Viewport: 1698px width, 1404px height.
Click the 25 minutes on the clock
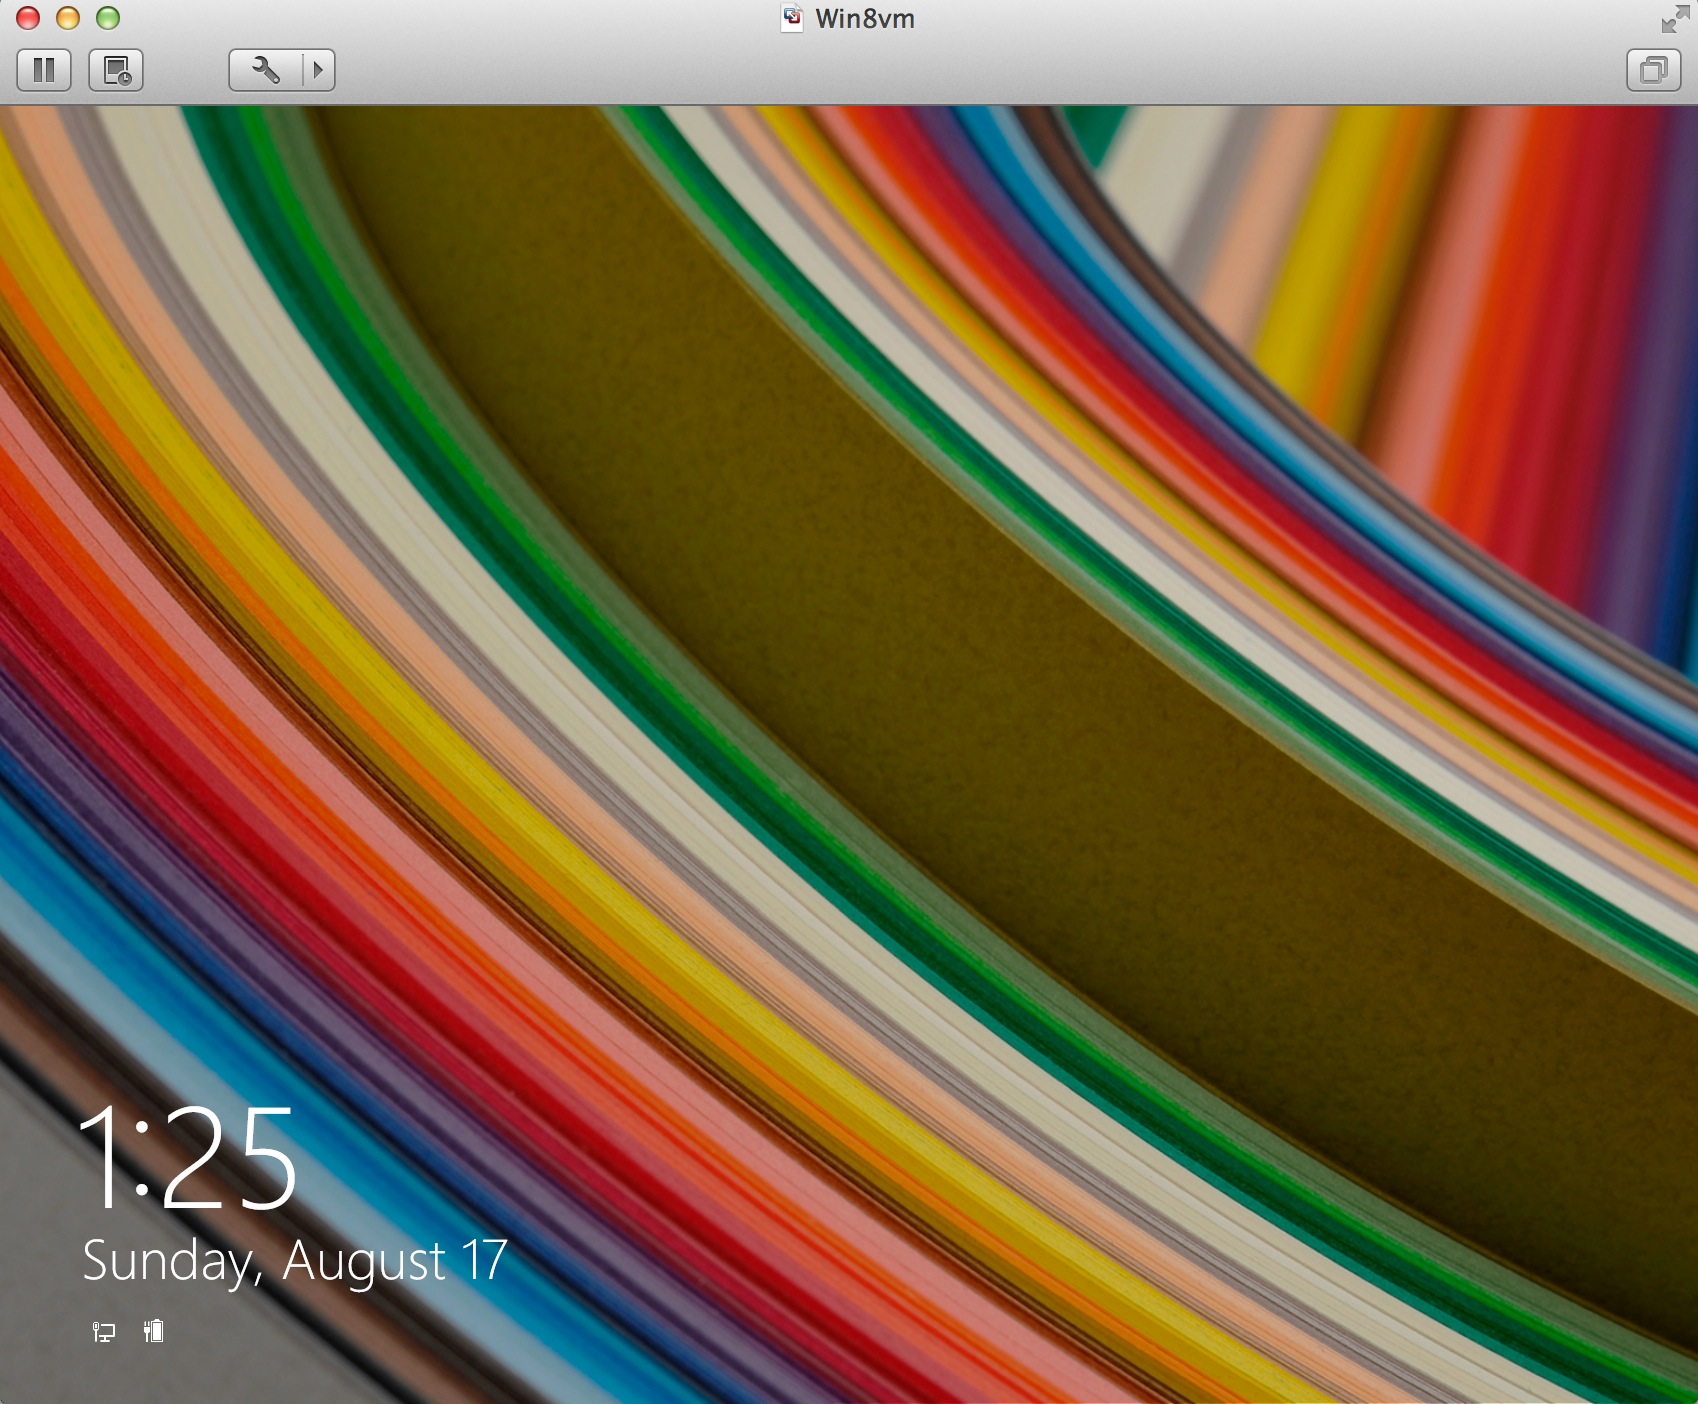[x=229, y=1158]
